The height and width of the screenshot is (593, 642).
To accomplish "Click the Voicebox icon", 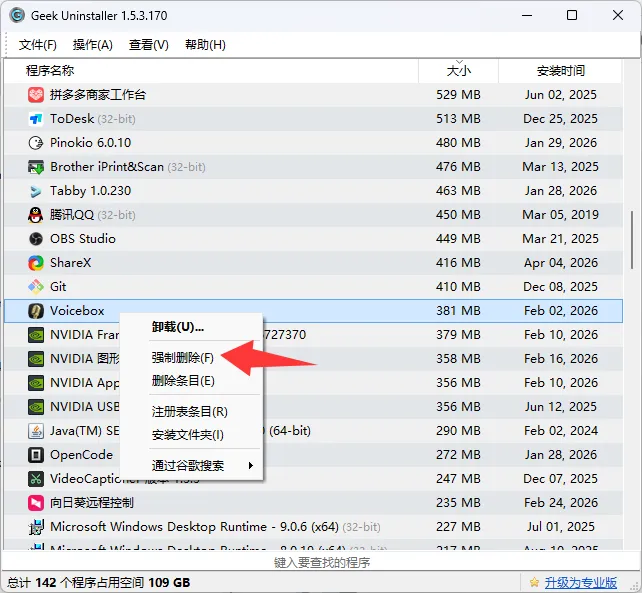I will pos(36,311).
